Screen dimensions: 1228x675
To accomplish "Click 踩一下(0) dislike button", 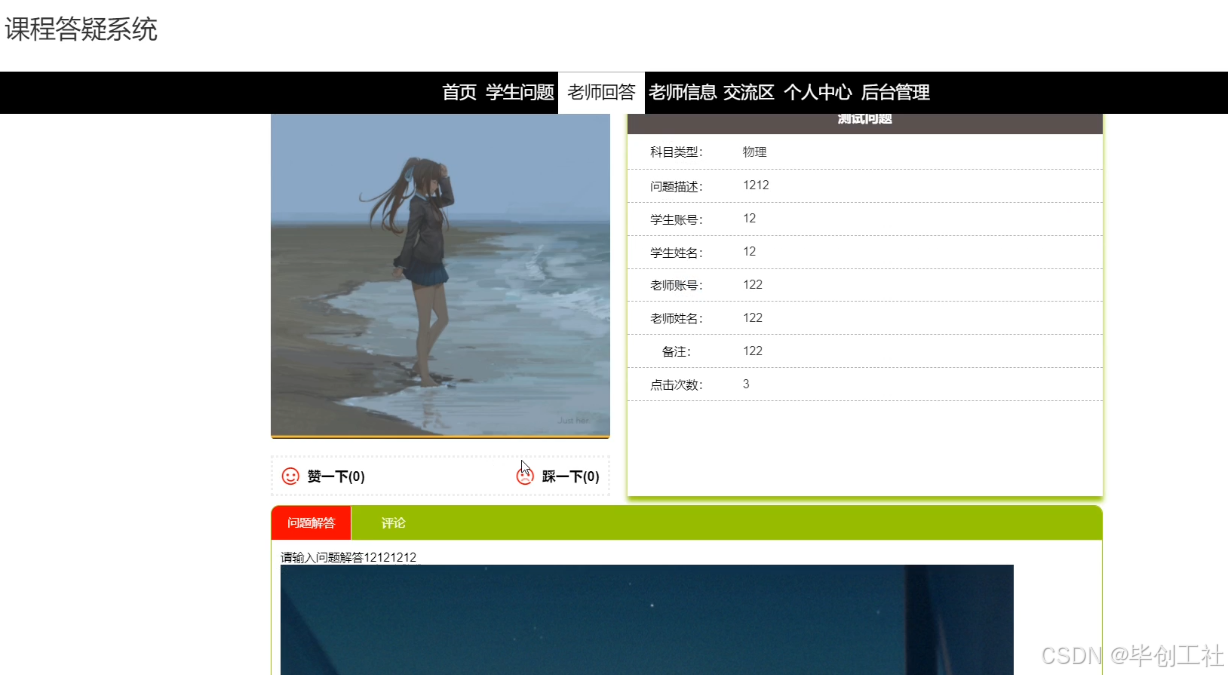I will (x=558, y=476).
